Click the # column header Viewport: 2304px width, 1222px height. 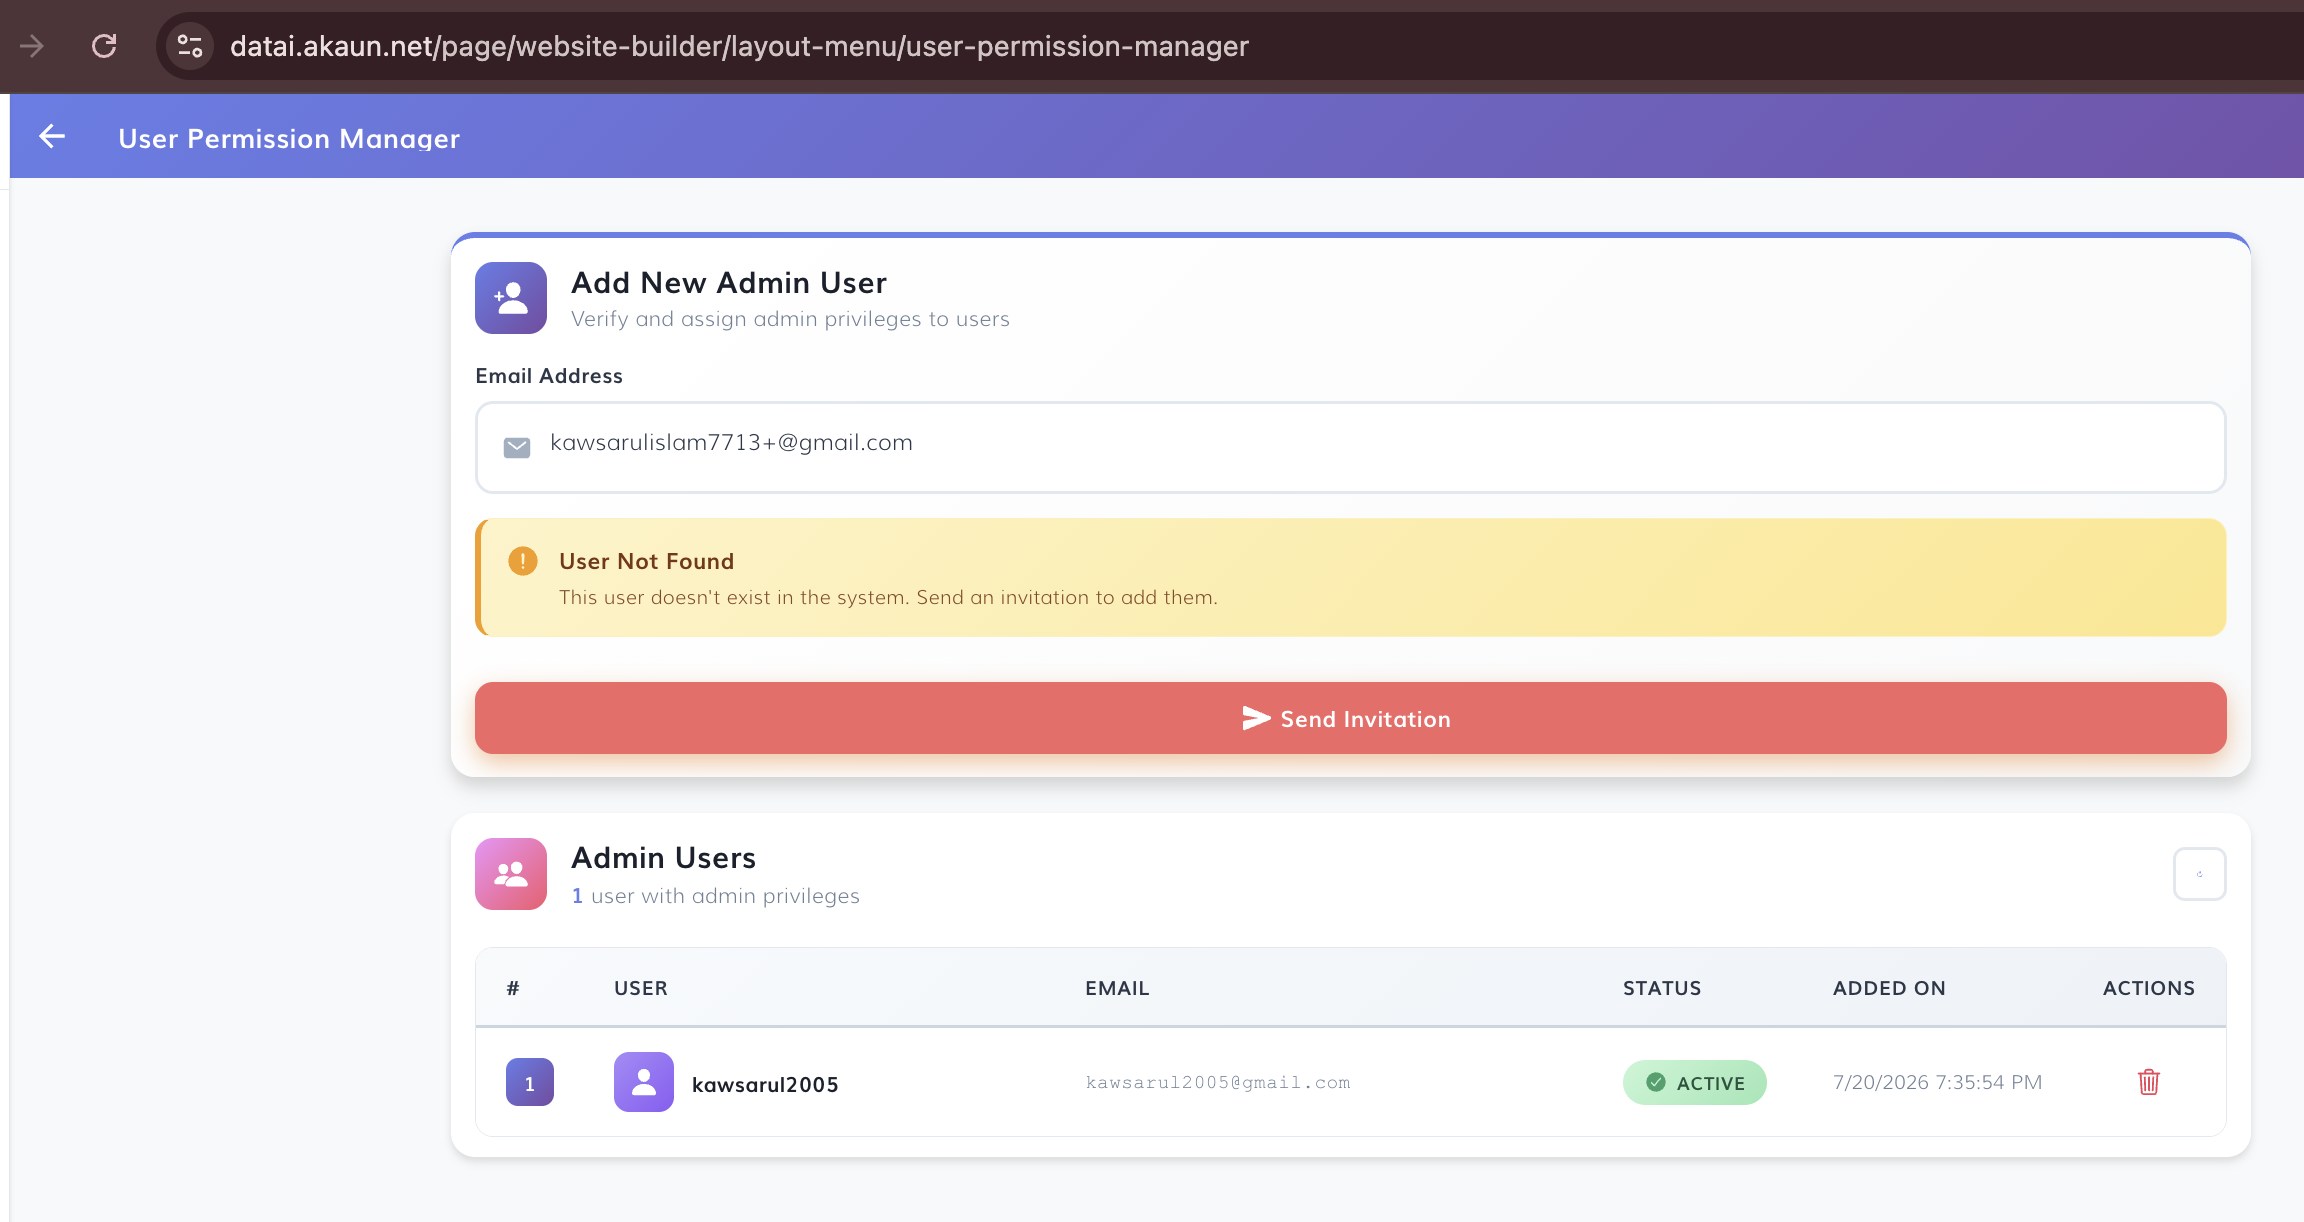[x=513, y=988]
